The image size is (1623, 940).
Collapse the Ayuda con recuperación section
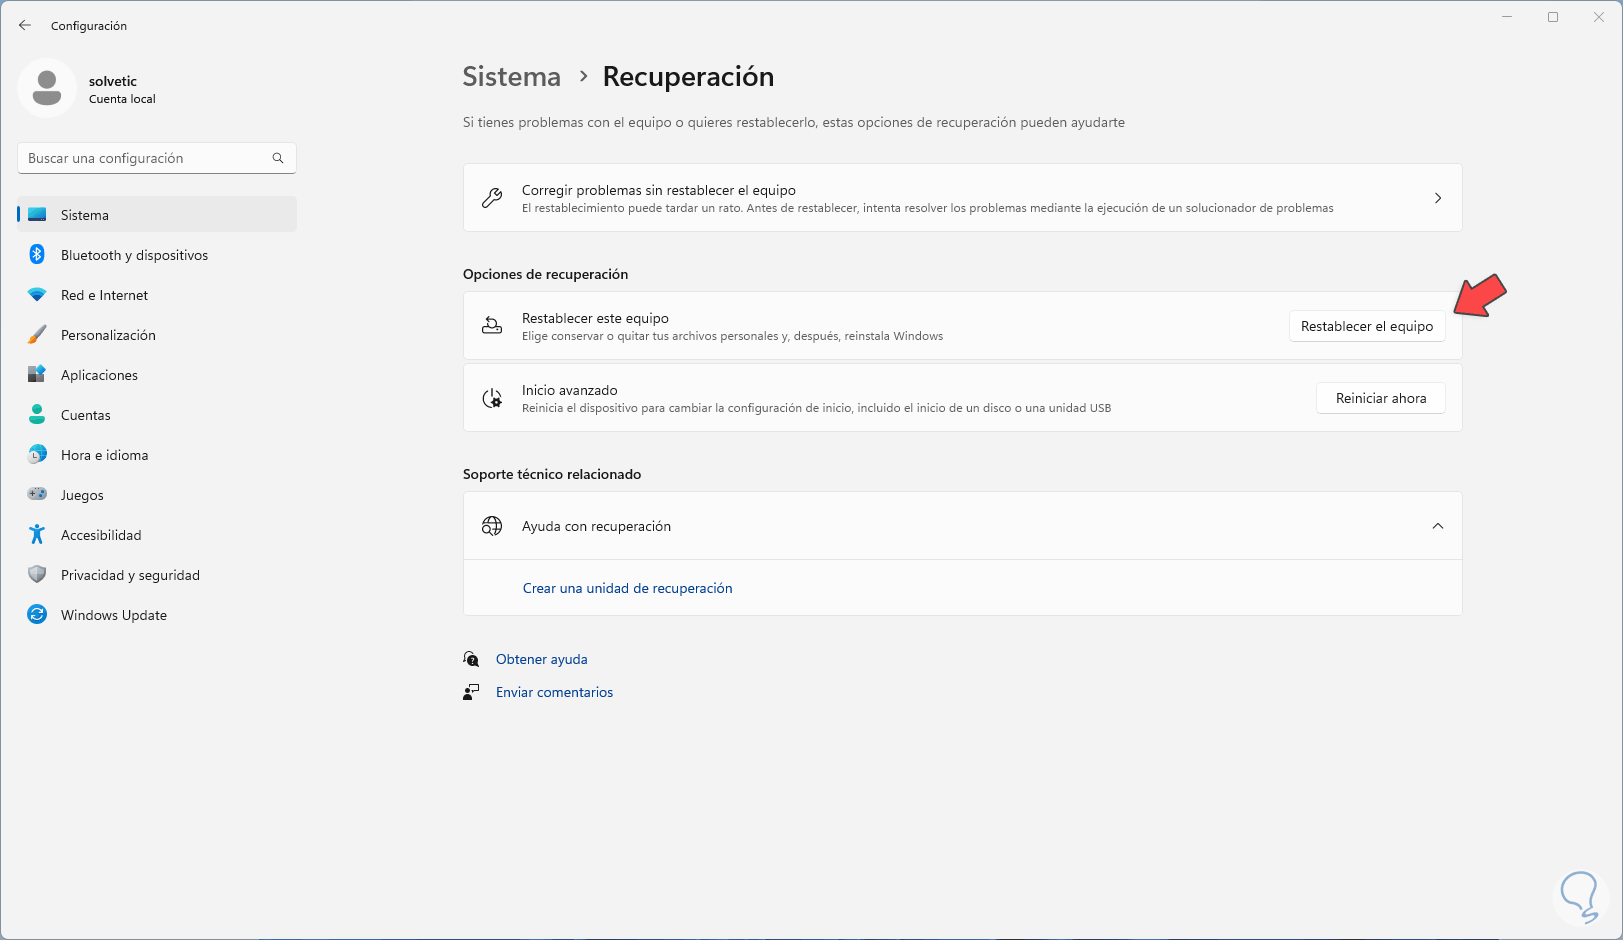click(x=1437, y=526)
